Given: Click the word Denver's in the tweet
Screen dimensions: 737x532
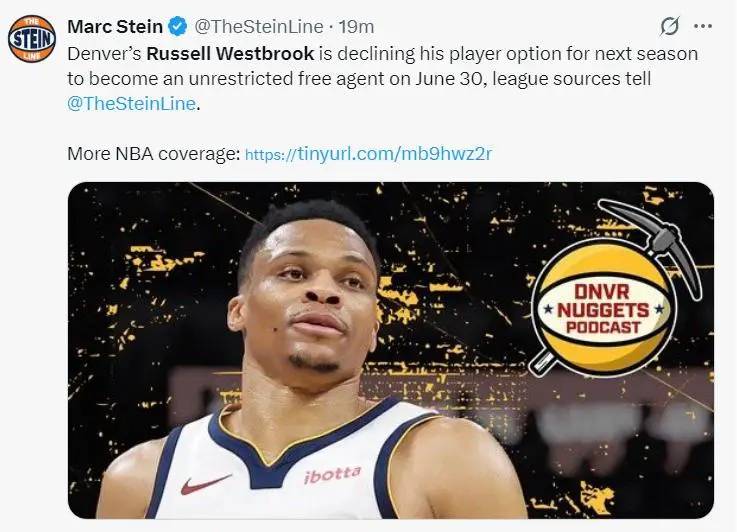Looking at the screenshot, I should [x=104, y=54].
